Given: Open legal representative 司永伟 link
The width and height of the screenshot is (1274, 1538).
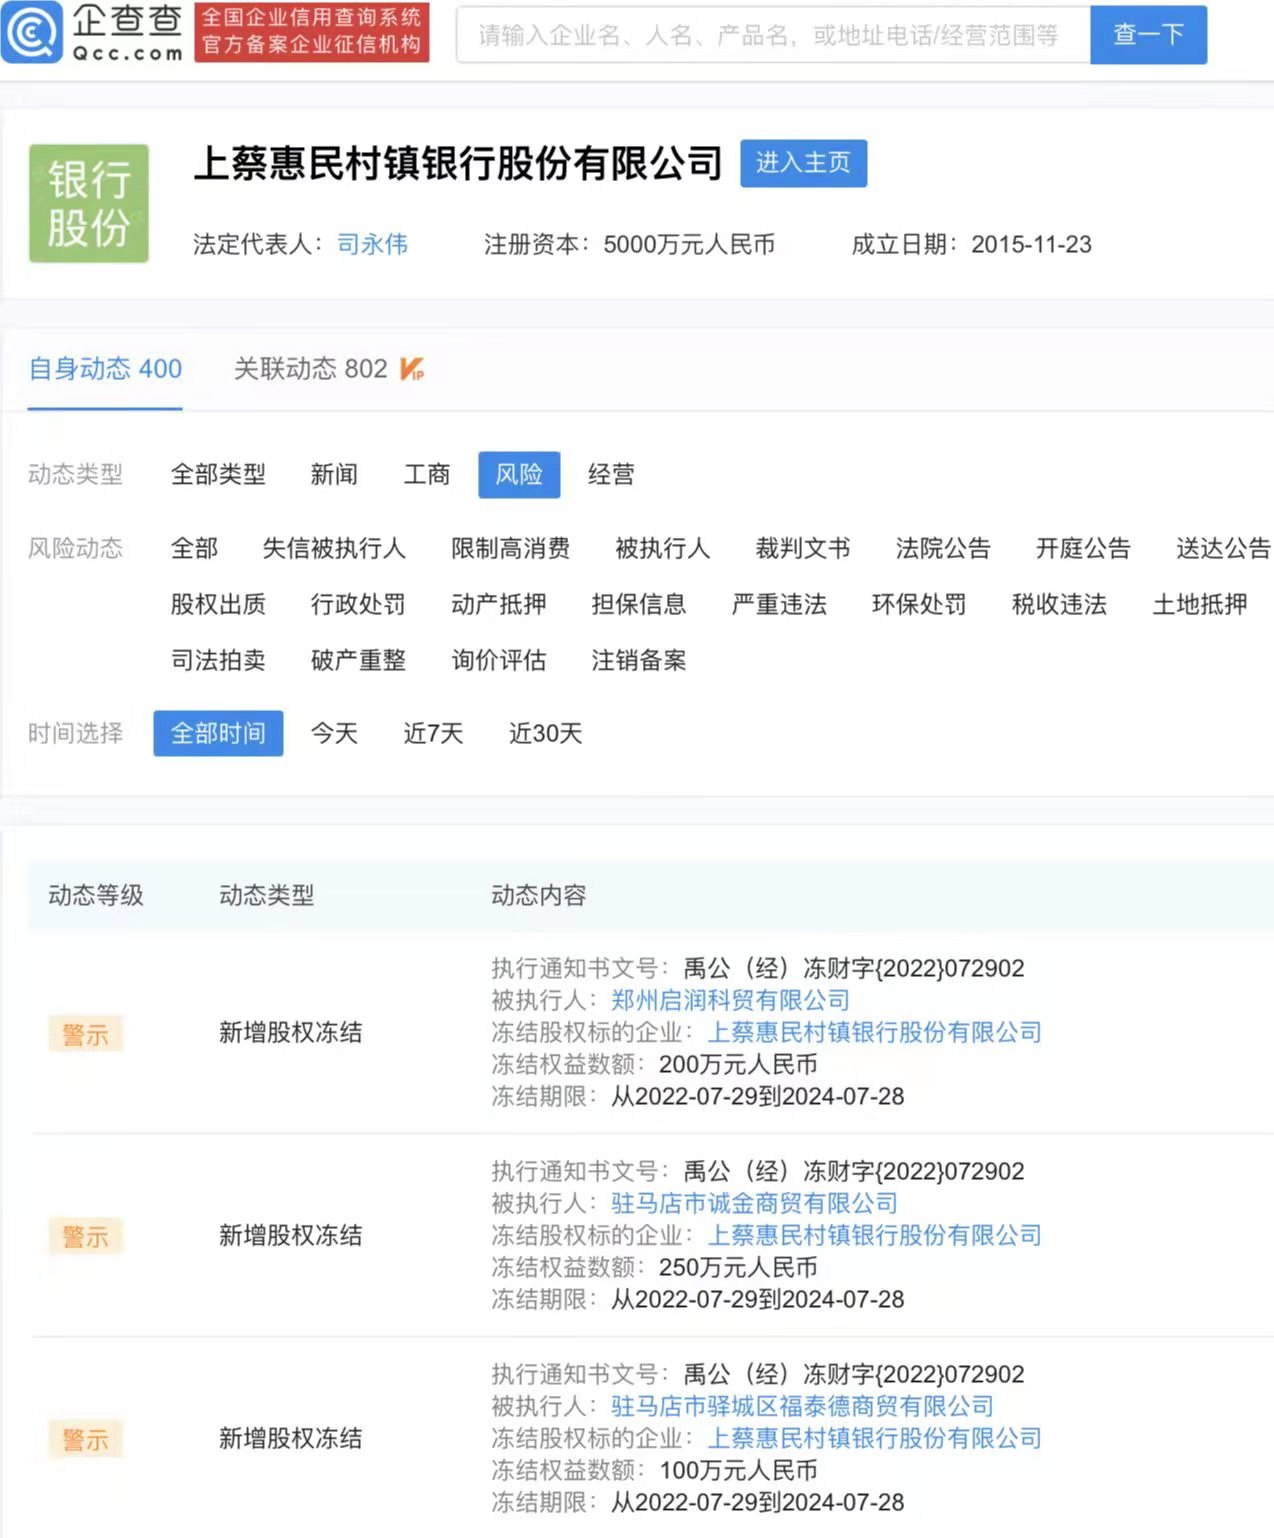Looking at the screenshot, I should [372, 244].
